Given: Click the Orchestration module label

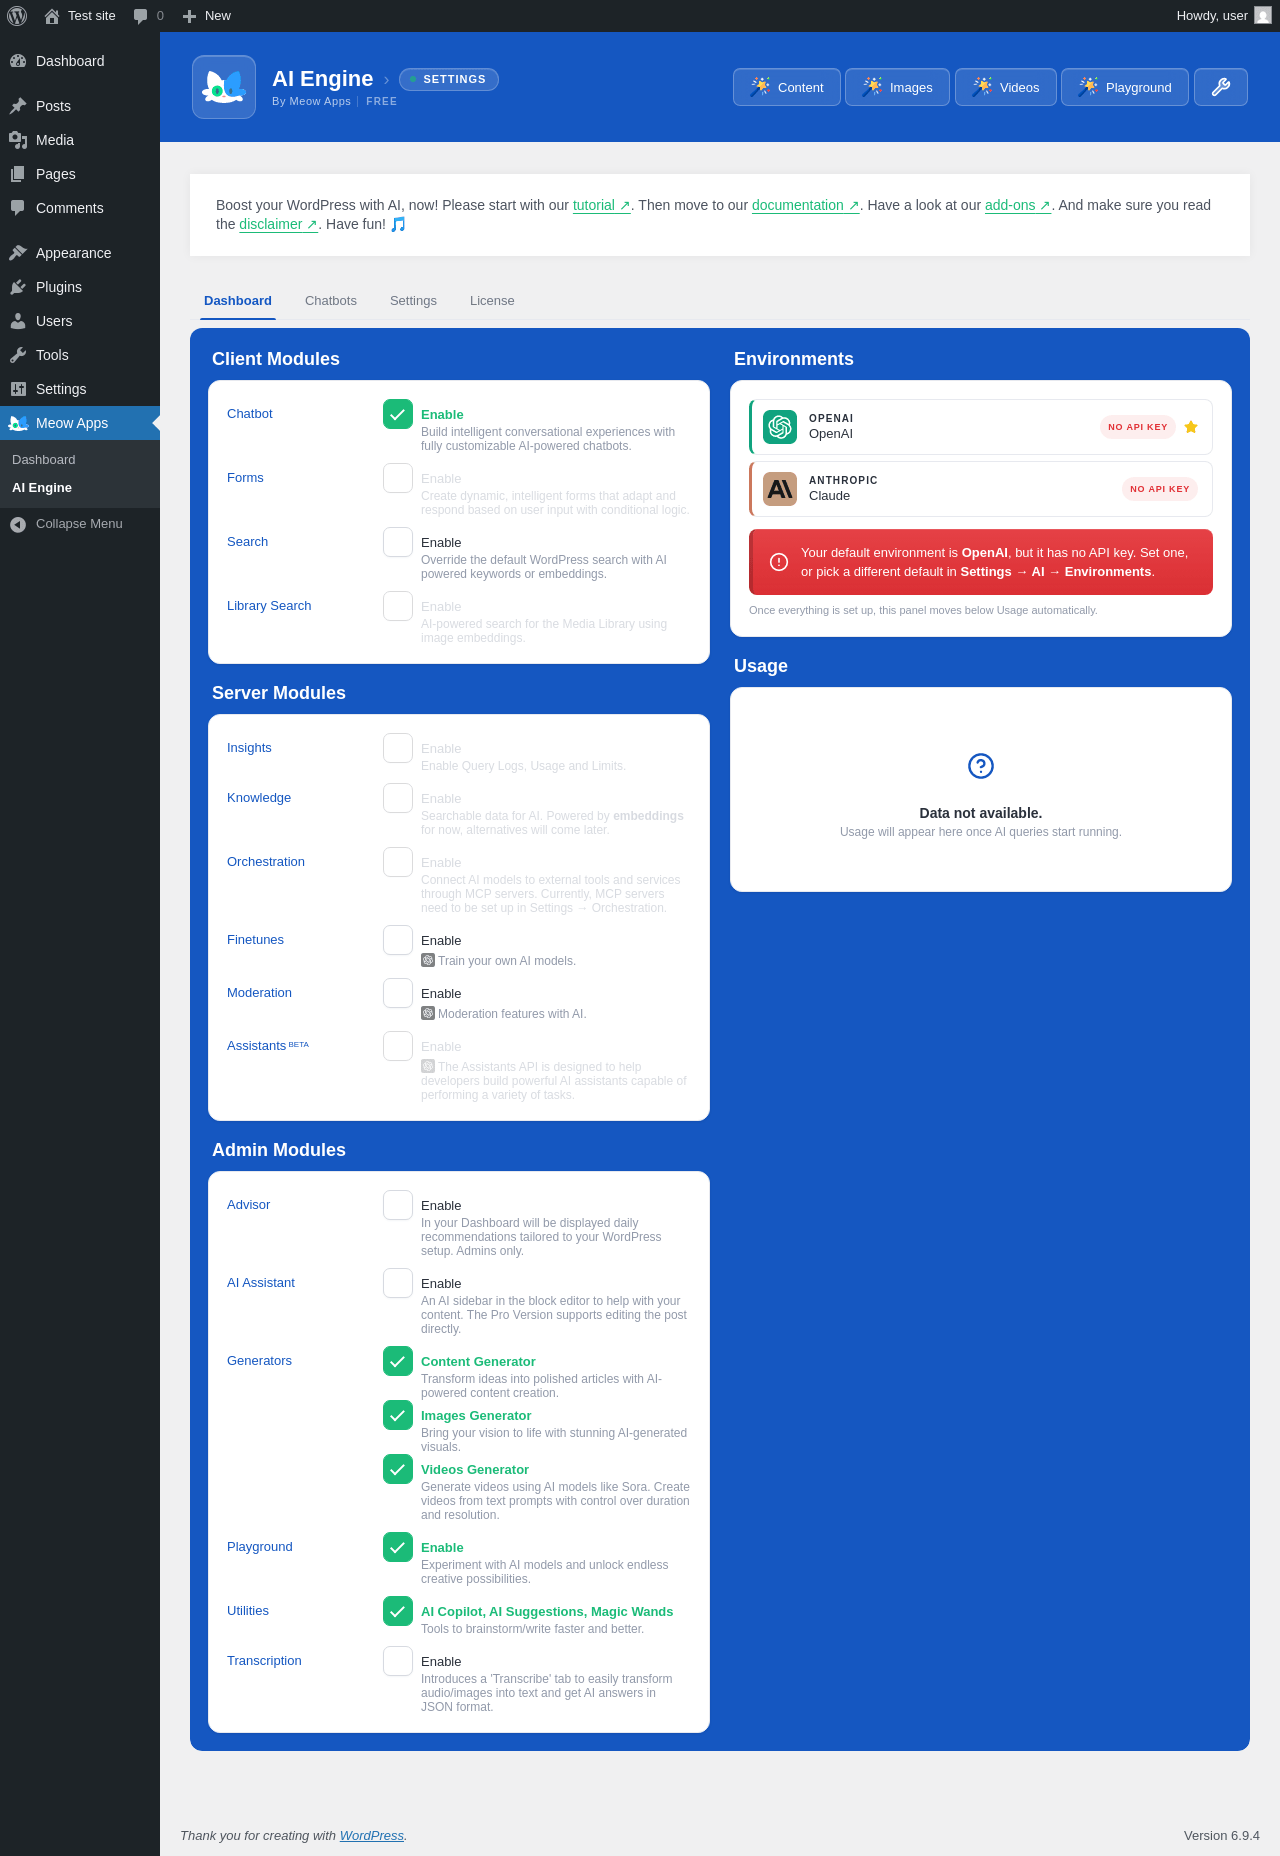Looking at the screenshot, I should pyautogui.click(x=266, y=862).
